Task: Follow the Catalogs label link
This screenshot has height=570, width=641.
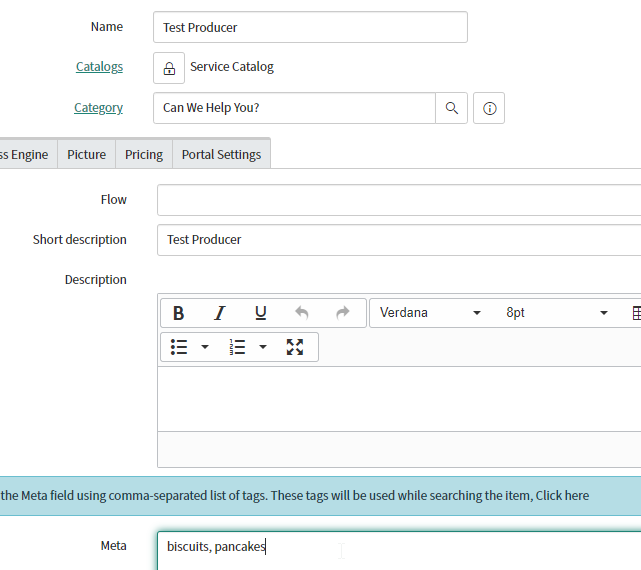Action: (x=99, y=67)
